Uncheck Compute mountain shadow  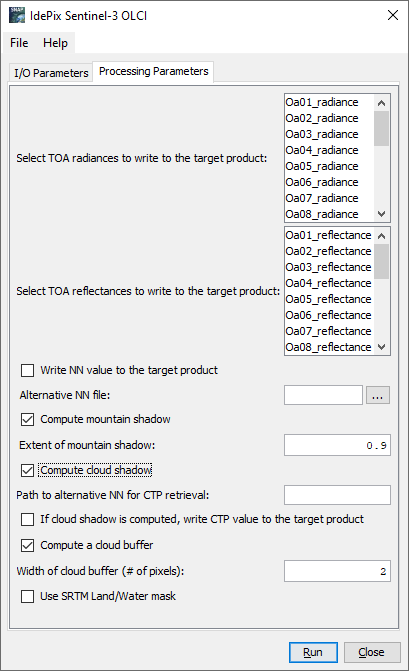[27, 419]
